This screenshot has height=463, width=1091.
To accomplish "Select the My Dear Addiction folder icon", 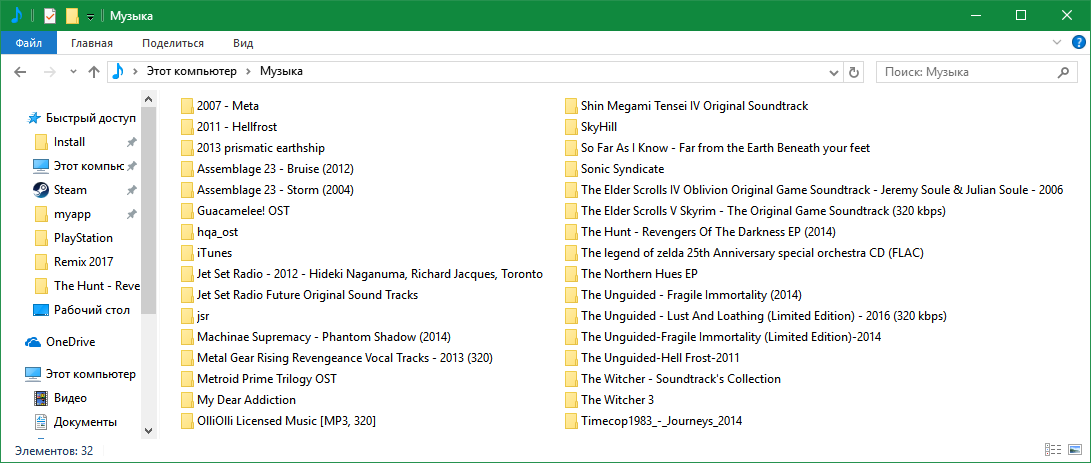I will coord(186,400).
